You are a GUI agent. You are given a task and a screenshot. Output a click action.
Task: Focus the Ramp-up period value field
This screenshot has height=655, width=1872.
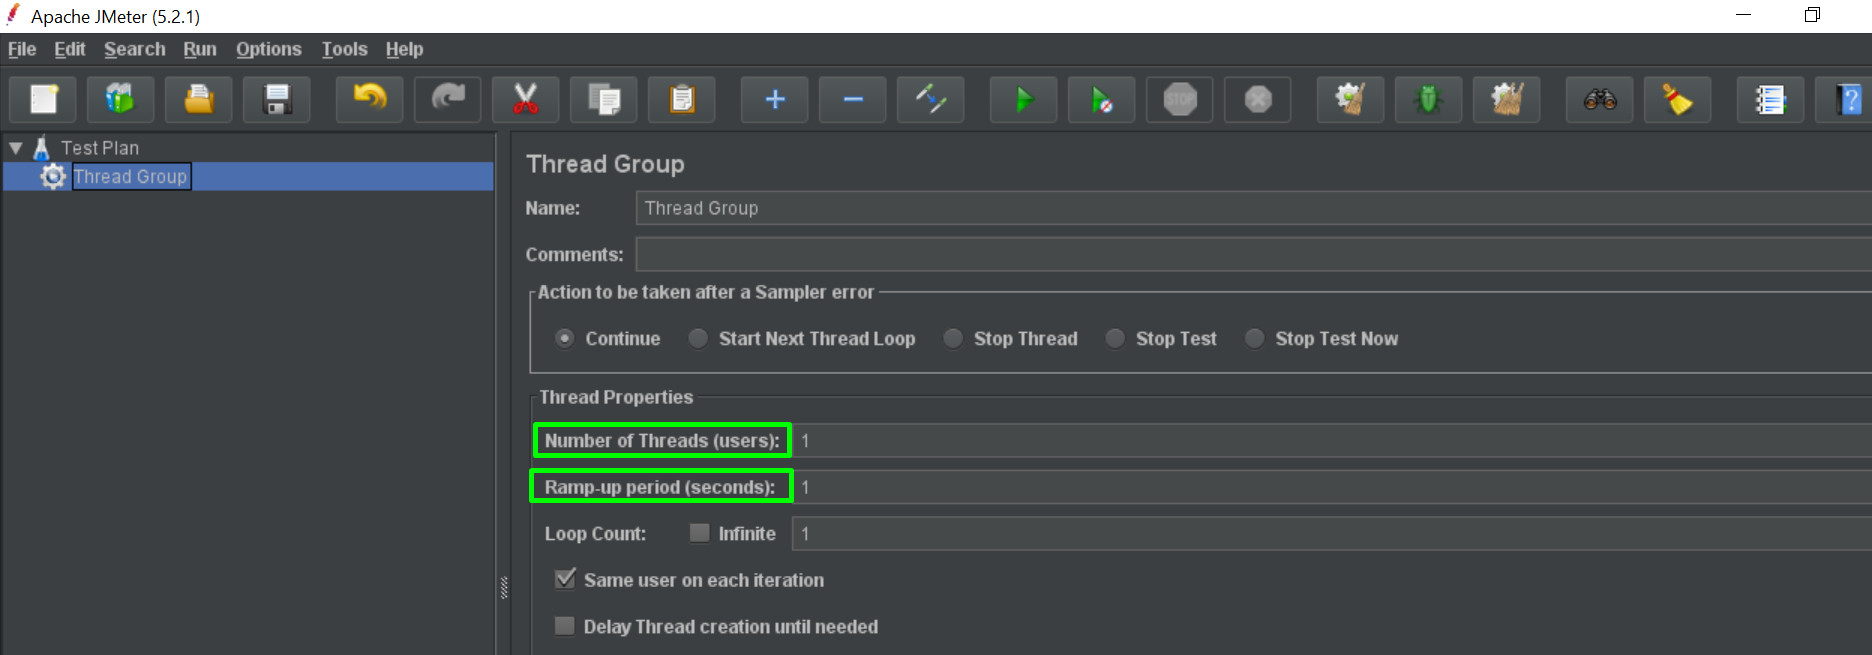pyautogui.click(x=1332, y=487)
